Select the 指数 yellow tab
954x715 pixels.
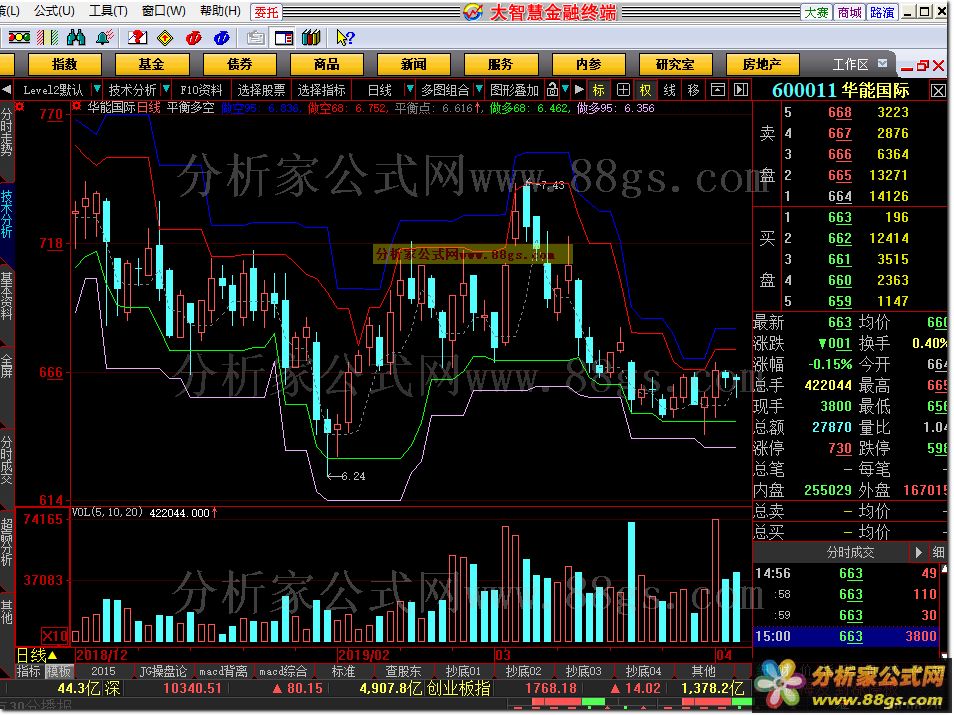(x=64, y=65)
